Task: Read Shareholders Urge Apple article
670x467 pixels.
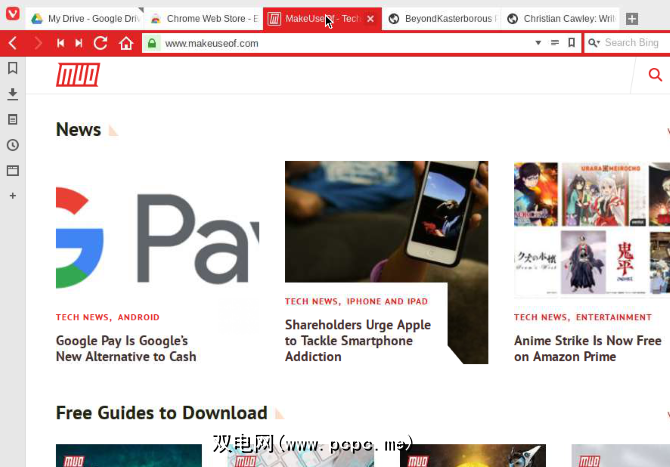Action: [x=358, y=341]
